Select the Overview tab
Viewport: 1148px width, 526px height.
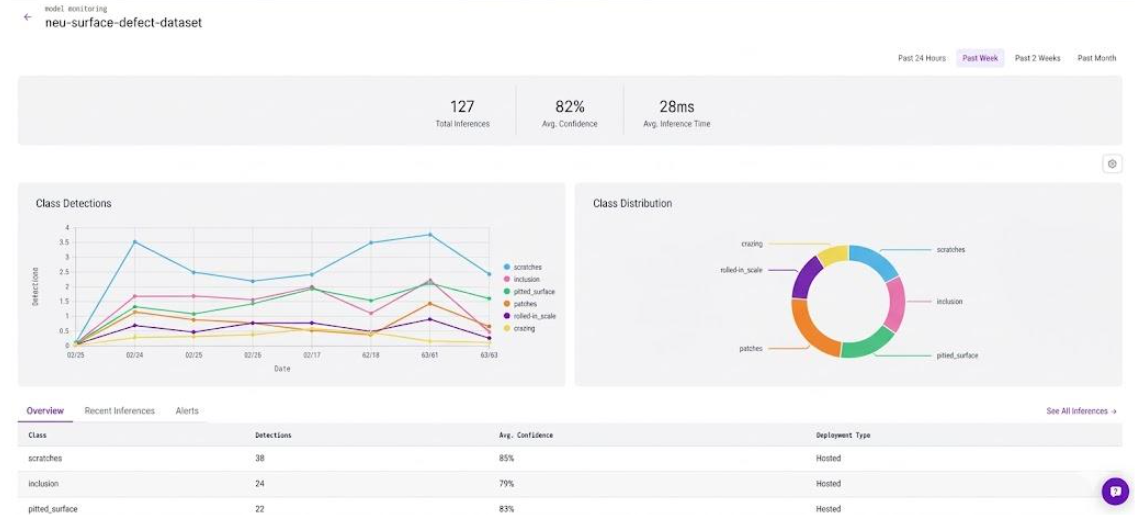pos(45,411)
